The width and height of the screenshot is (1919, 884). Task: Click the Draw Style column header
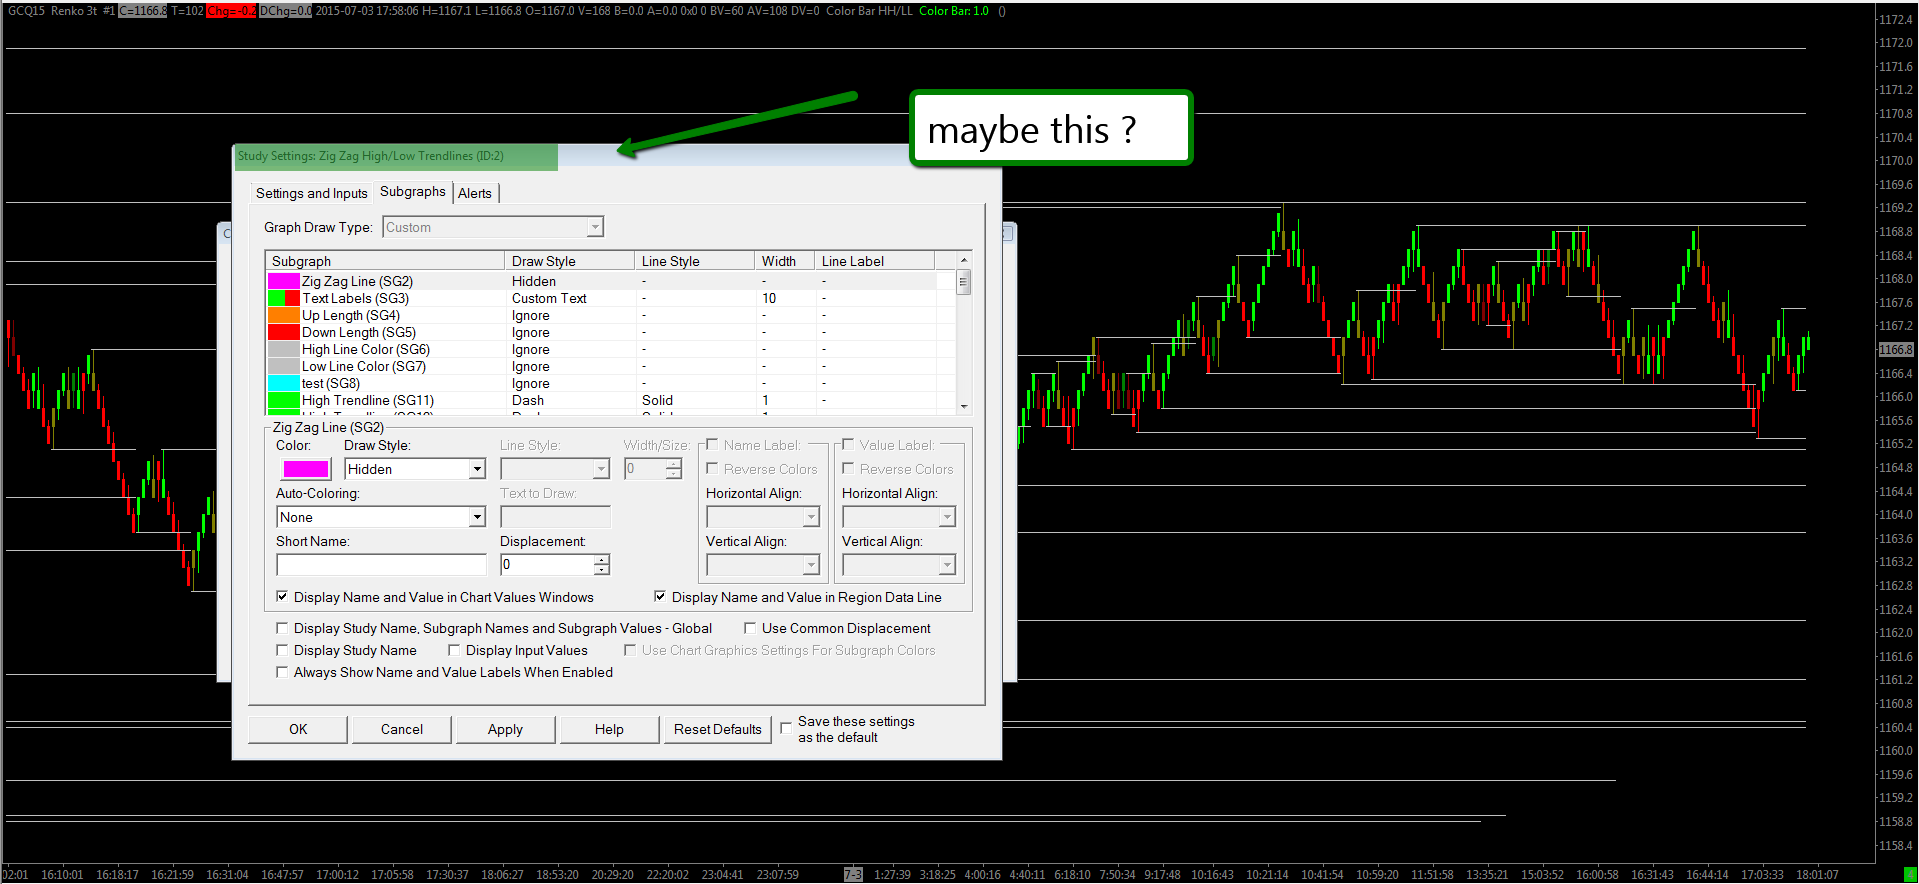(x=569, y=261)
